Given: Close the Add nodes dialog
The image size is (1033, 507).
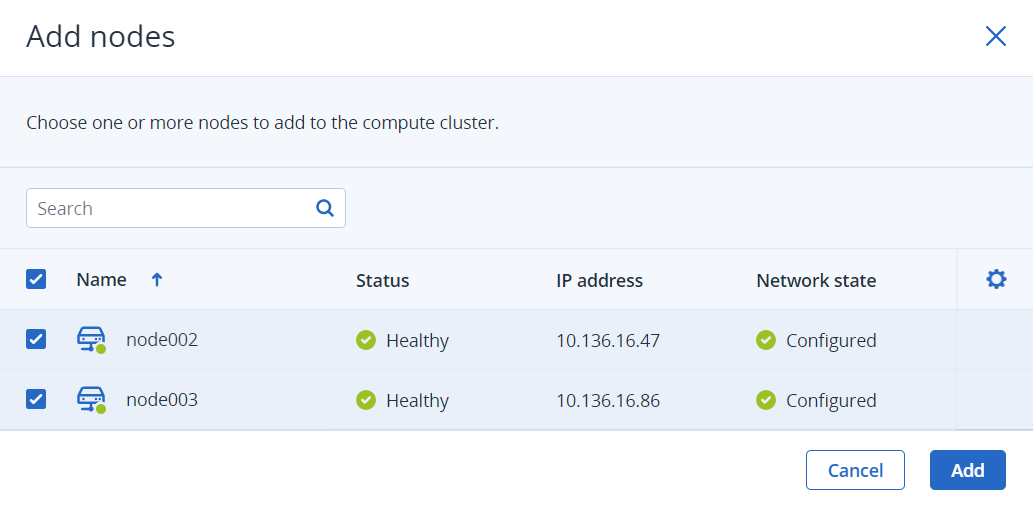Looking at the screenshot, I should (995, 36).
